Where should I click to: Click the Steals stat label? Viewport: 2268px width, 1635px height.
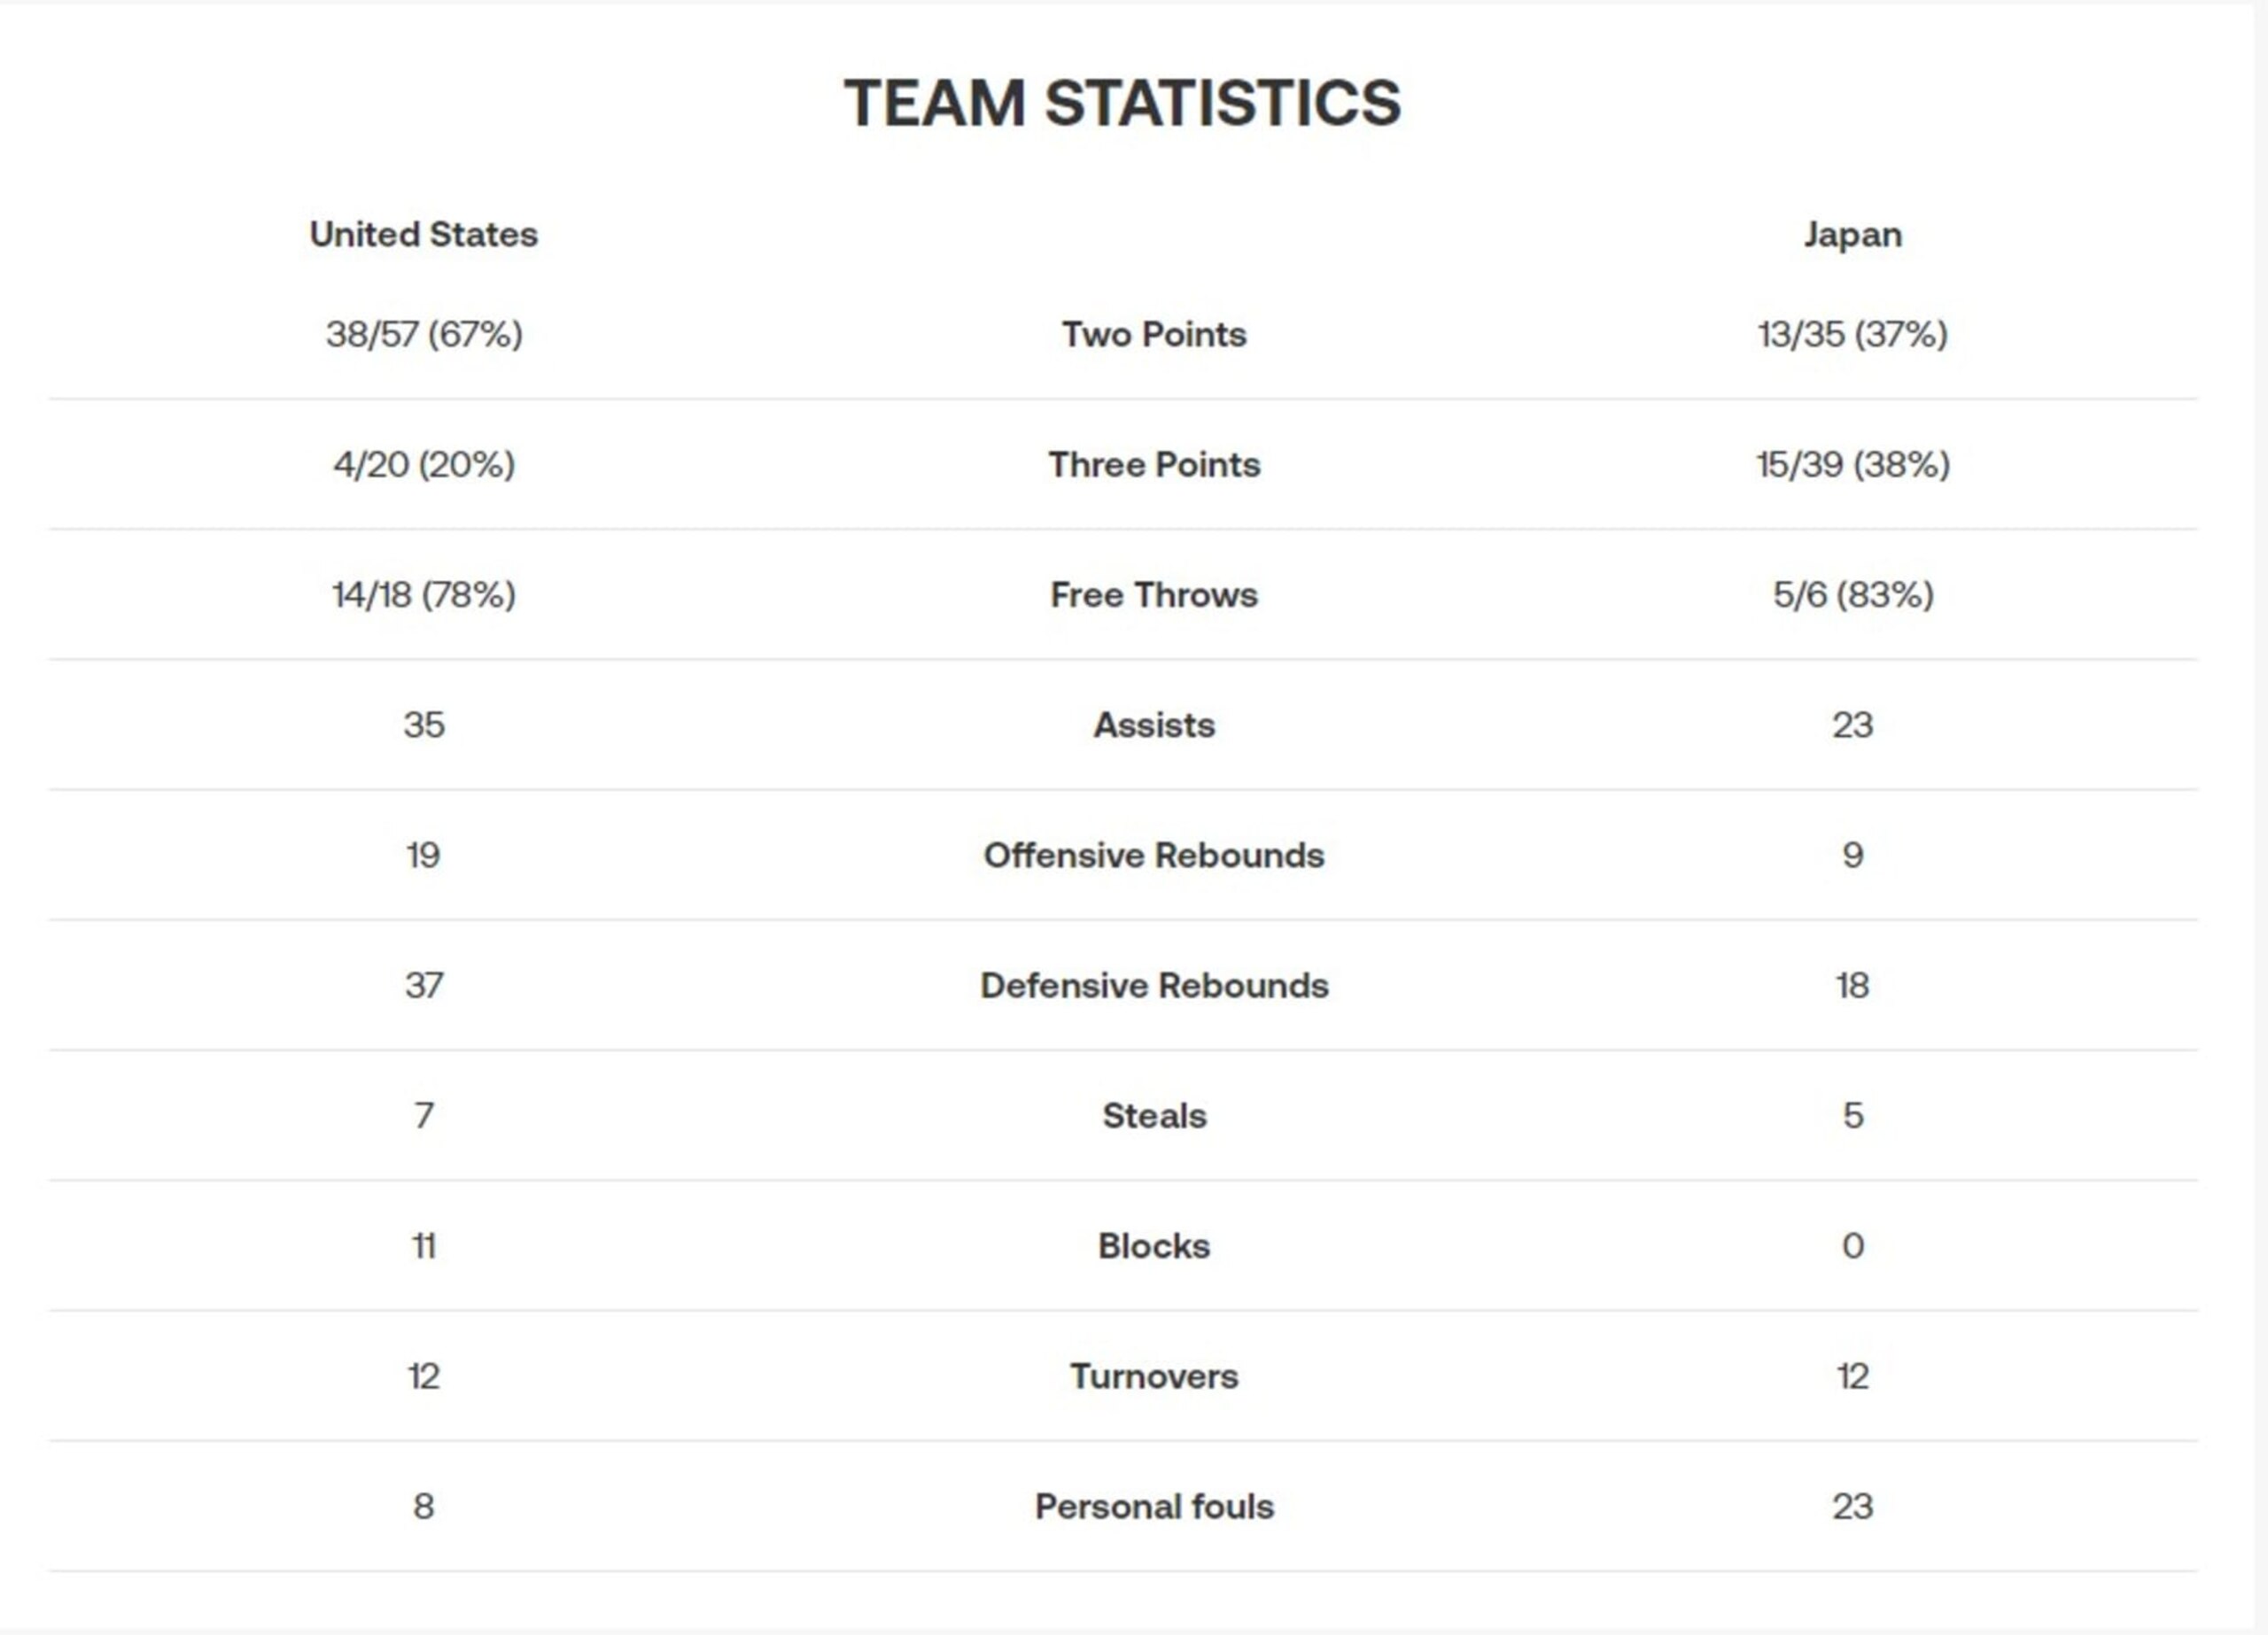pyautogui.click(x=1154, y=1115)
